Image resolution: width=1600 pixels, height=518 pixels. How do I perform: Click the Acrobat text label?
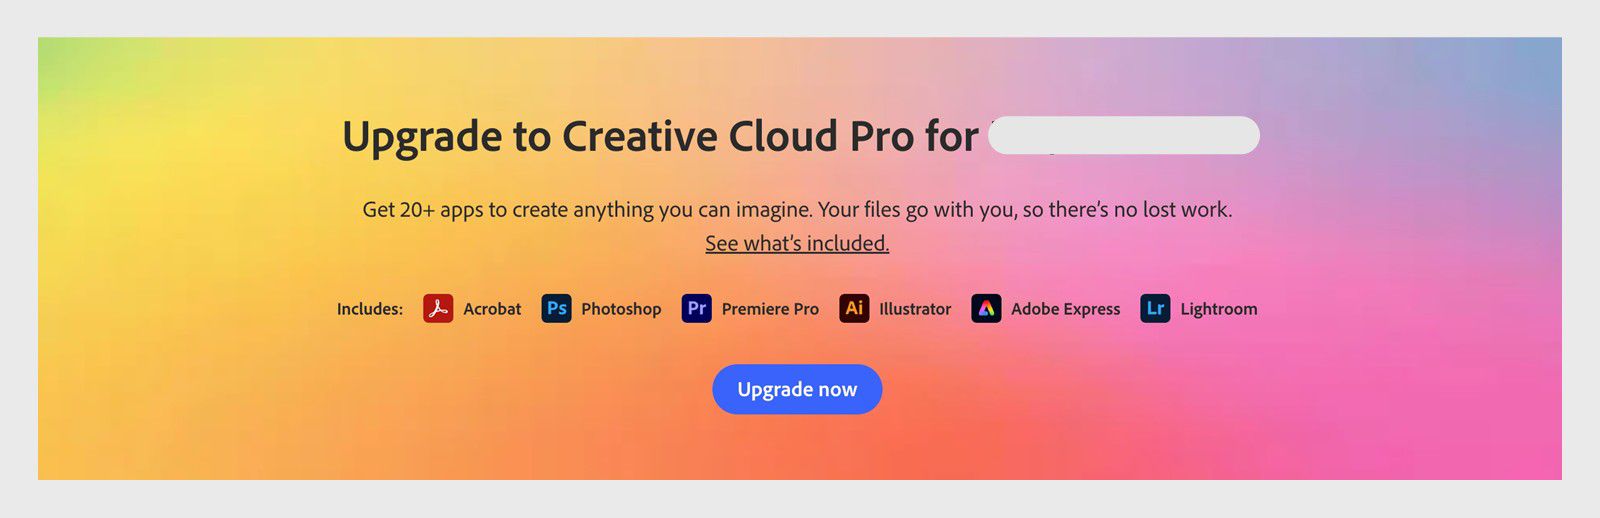[492, 309]
